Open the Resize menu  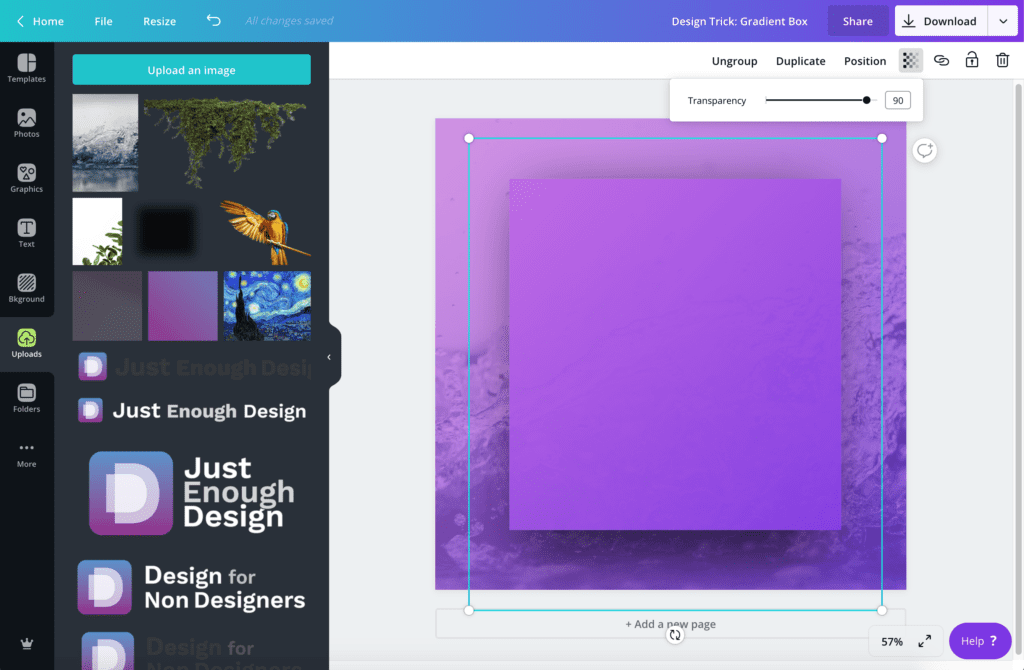[159, 20]
